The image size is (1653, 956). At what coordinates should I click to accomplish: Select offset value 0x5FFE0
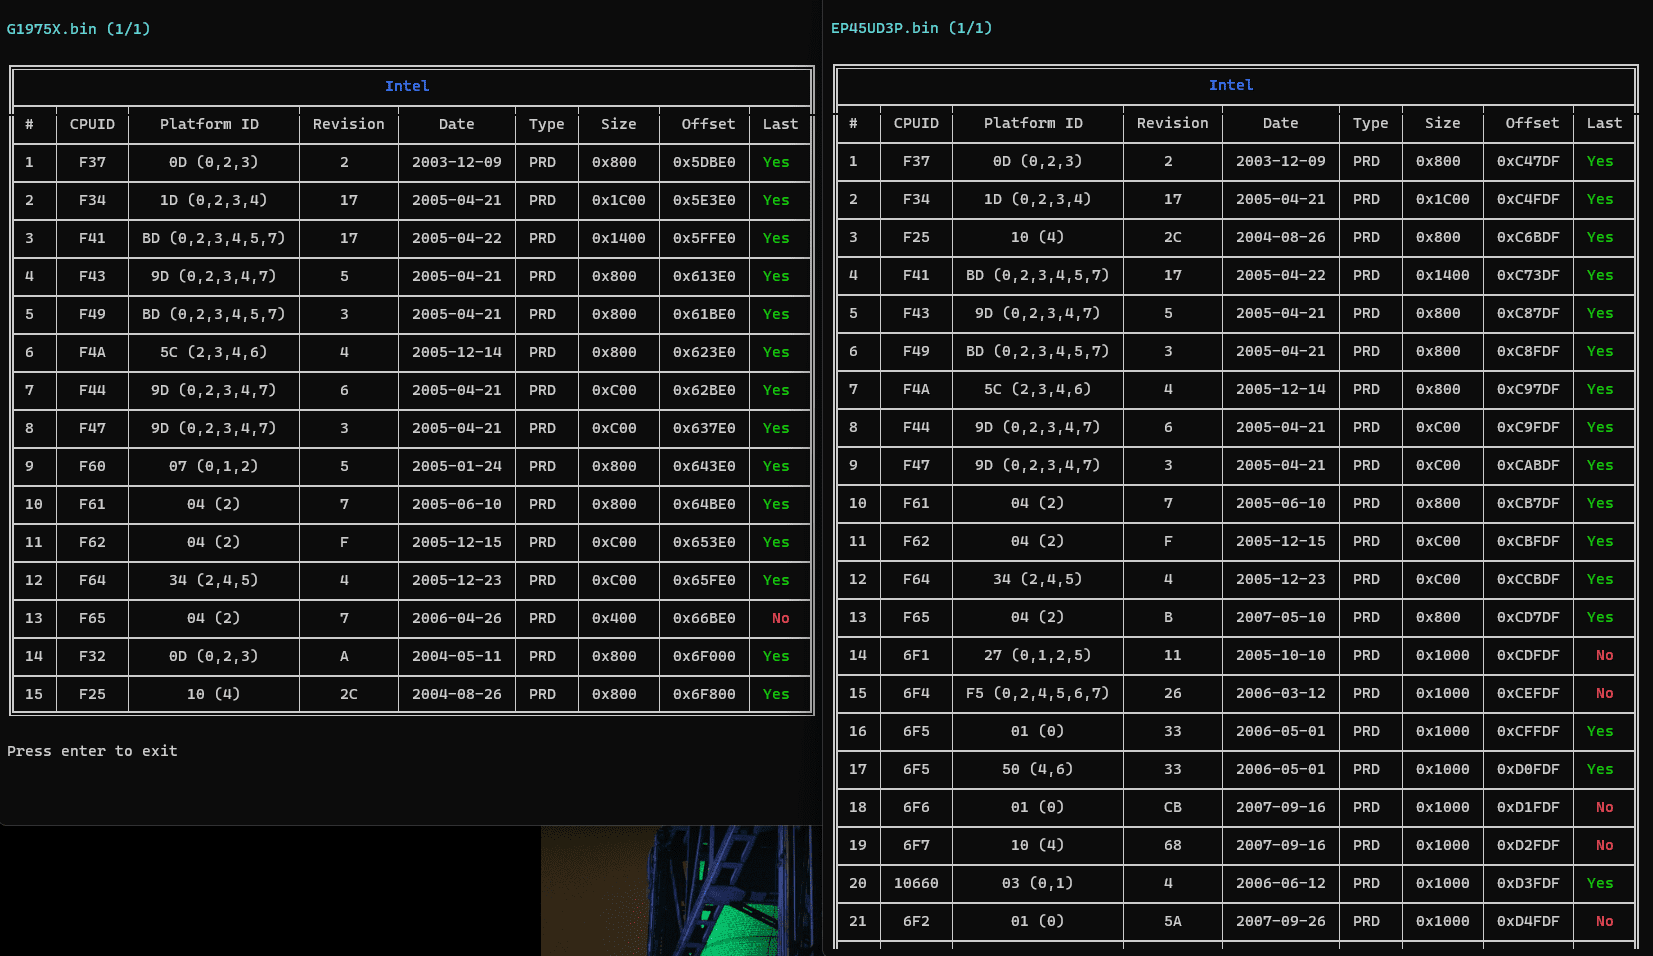click(x=704, y=238)
